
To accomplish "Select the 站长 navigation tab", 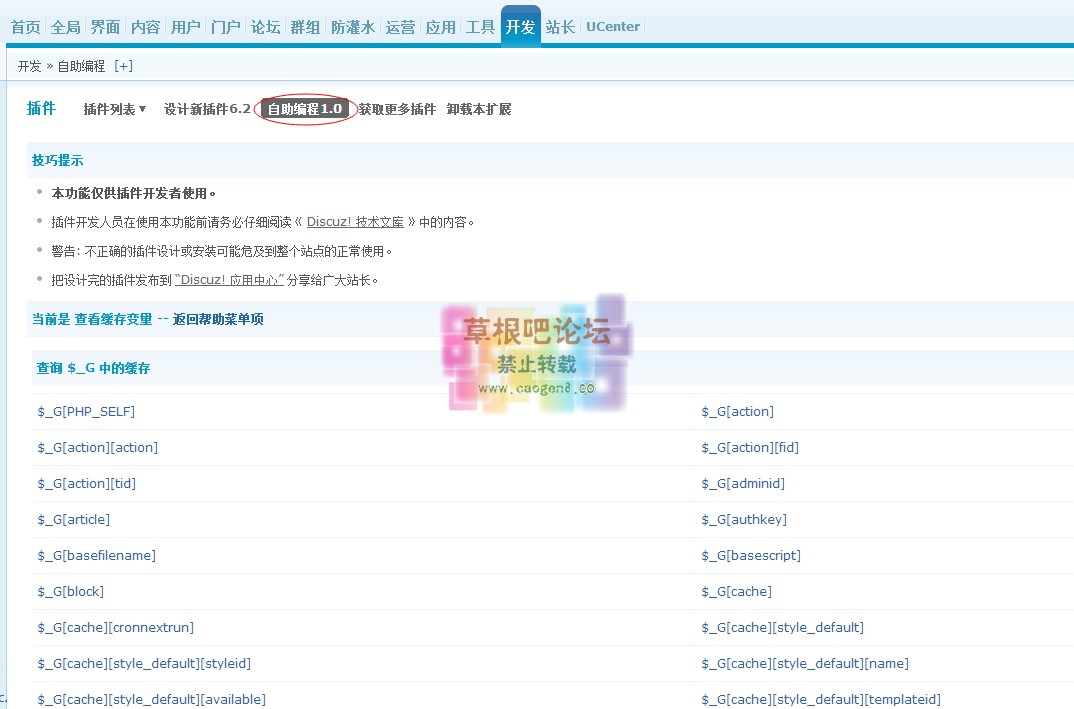I will pos(560,27).
